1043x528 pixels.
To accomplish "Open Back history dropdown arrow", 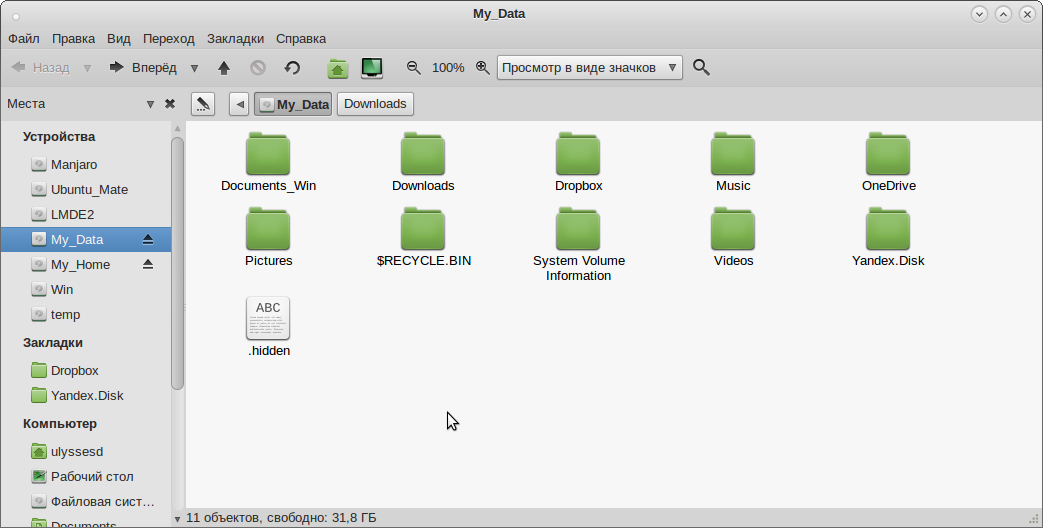I will [x=87, y=68].
